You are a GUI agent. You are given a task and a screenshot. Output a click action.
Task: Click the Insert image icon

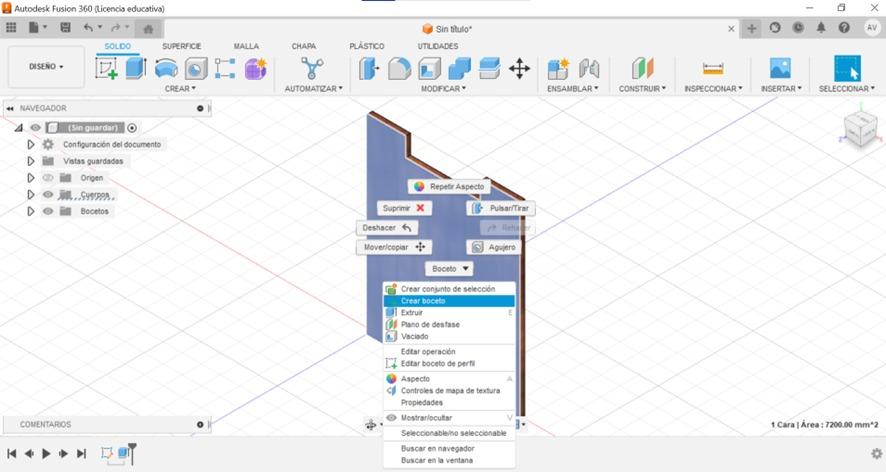(x=780, y=68)
